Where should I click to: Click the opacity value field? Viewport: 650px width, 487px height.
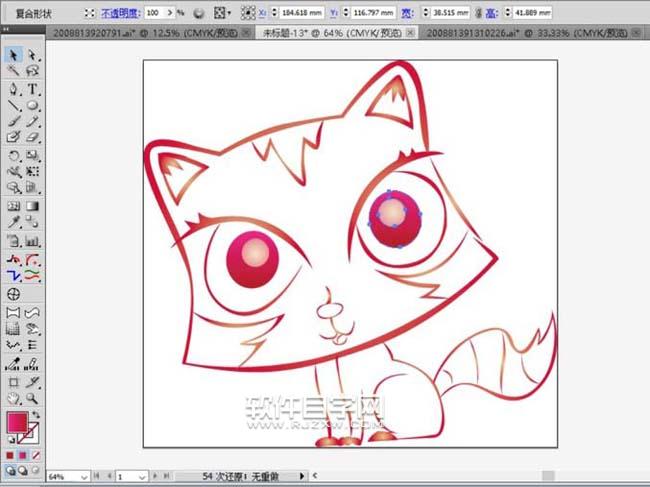[x=155, y=13]
